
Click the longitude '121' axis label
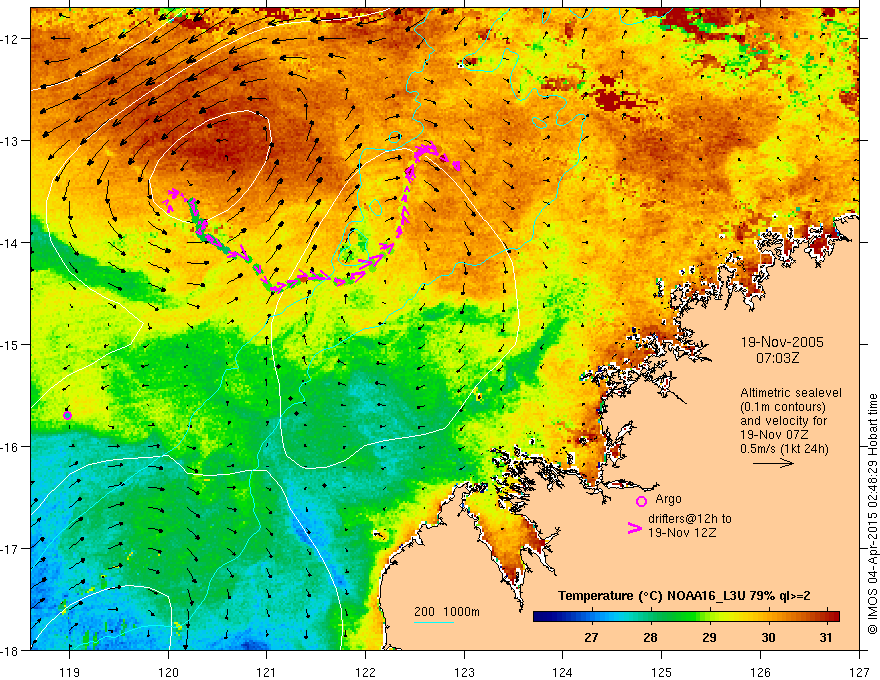267,672
